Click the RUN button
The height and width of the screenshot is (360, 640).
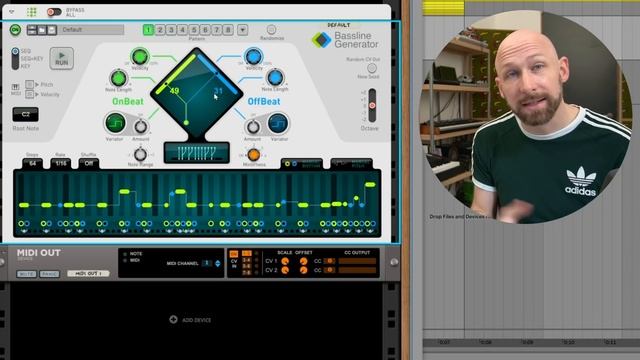click(62, 58)
